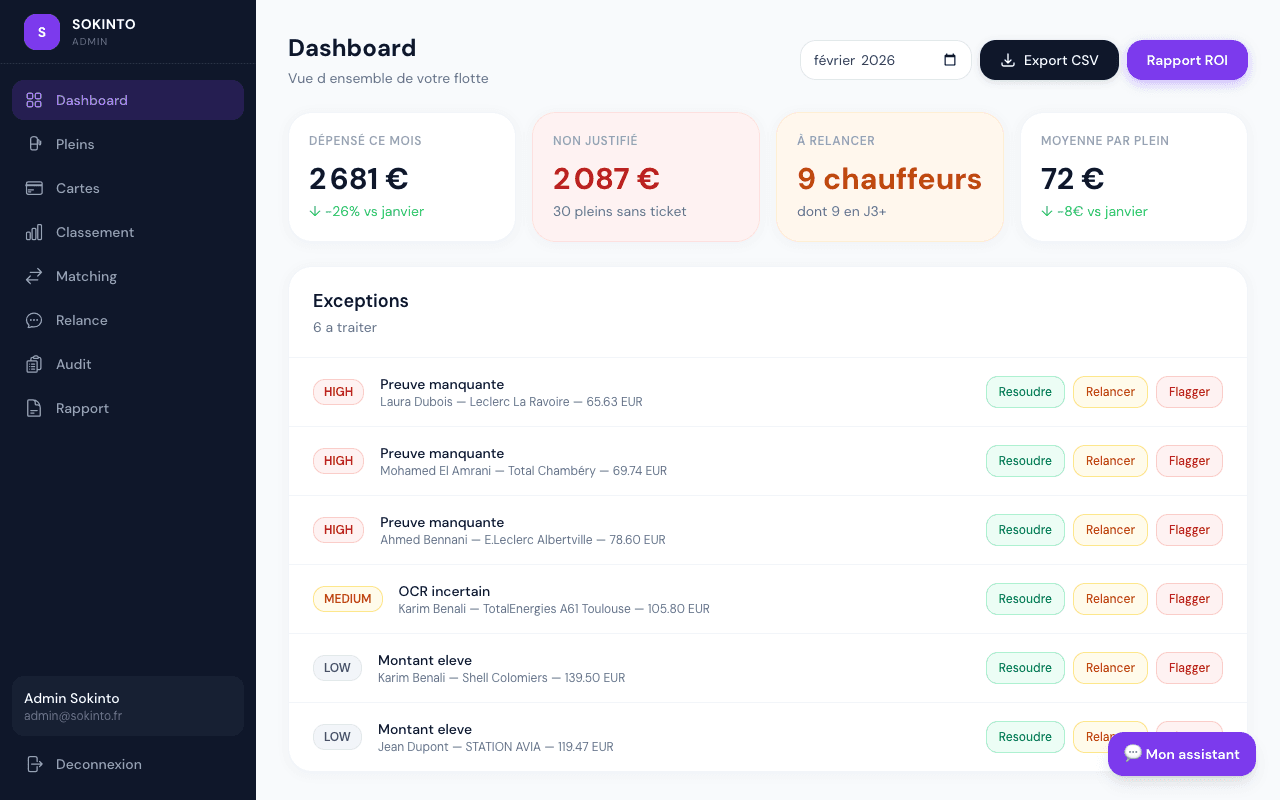Click the NON JUSTIFIÉ stat card
Image resolution: width=1280 pixels, height=800 pixels.
pos(645,177)
